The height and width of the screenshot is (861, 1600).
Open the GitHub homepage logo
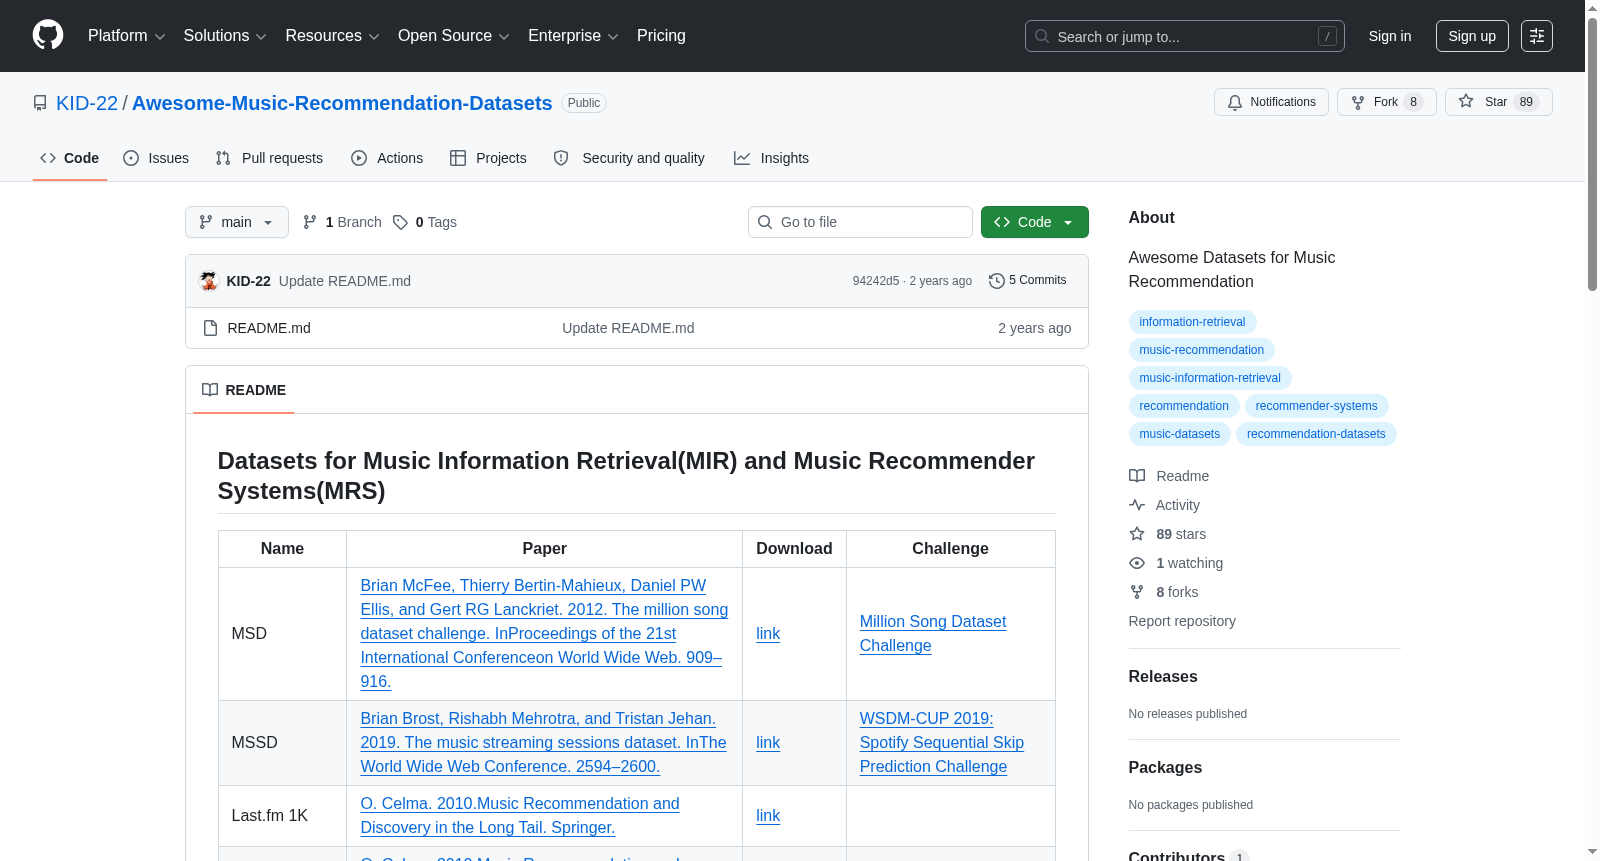click(48, 36)
